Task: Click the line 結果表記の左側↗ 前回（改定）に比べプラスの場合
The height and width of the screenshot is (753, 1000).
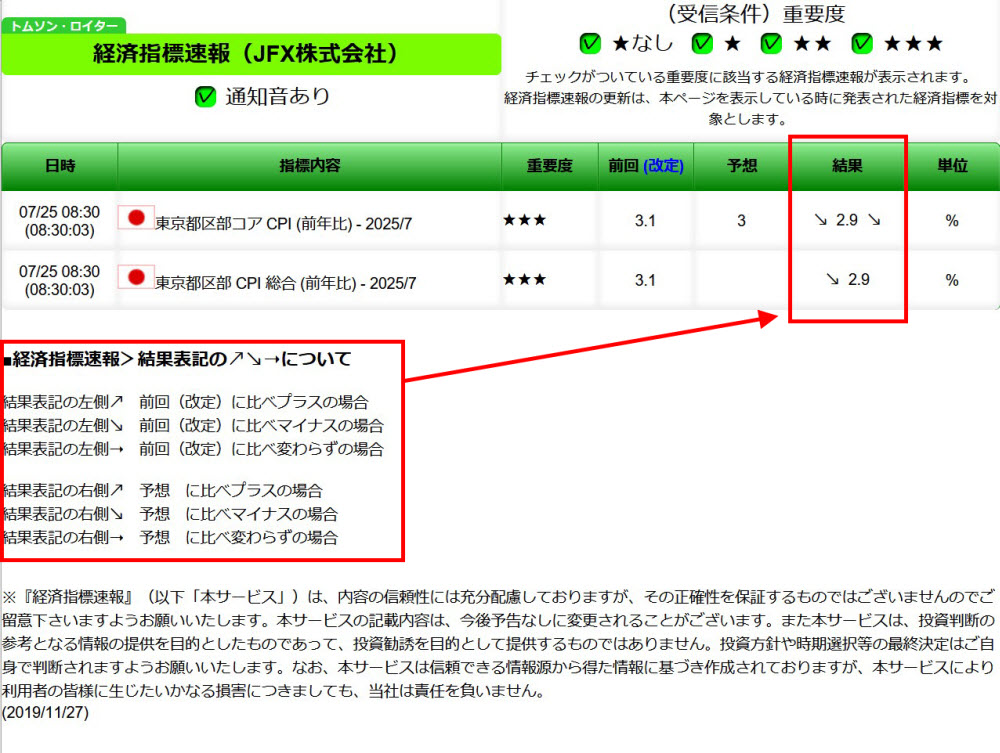Action: point(186,402)
